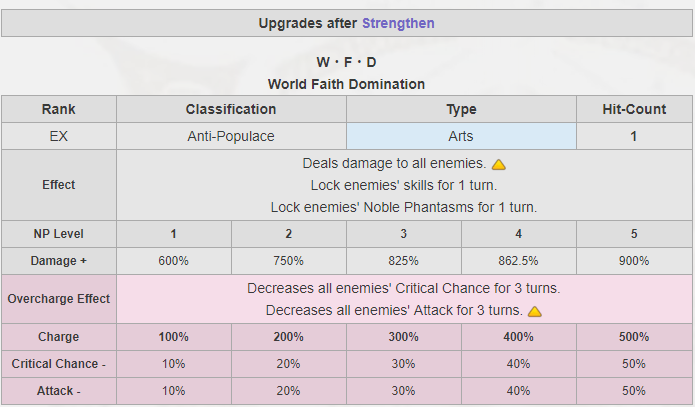Click upgrade triangle icon beside Decreases Attack

(535, 311)
